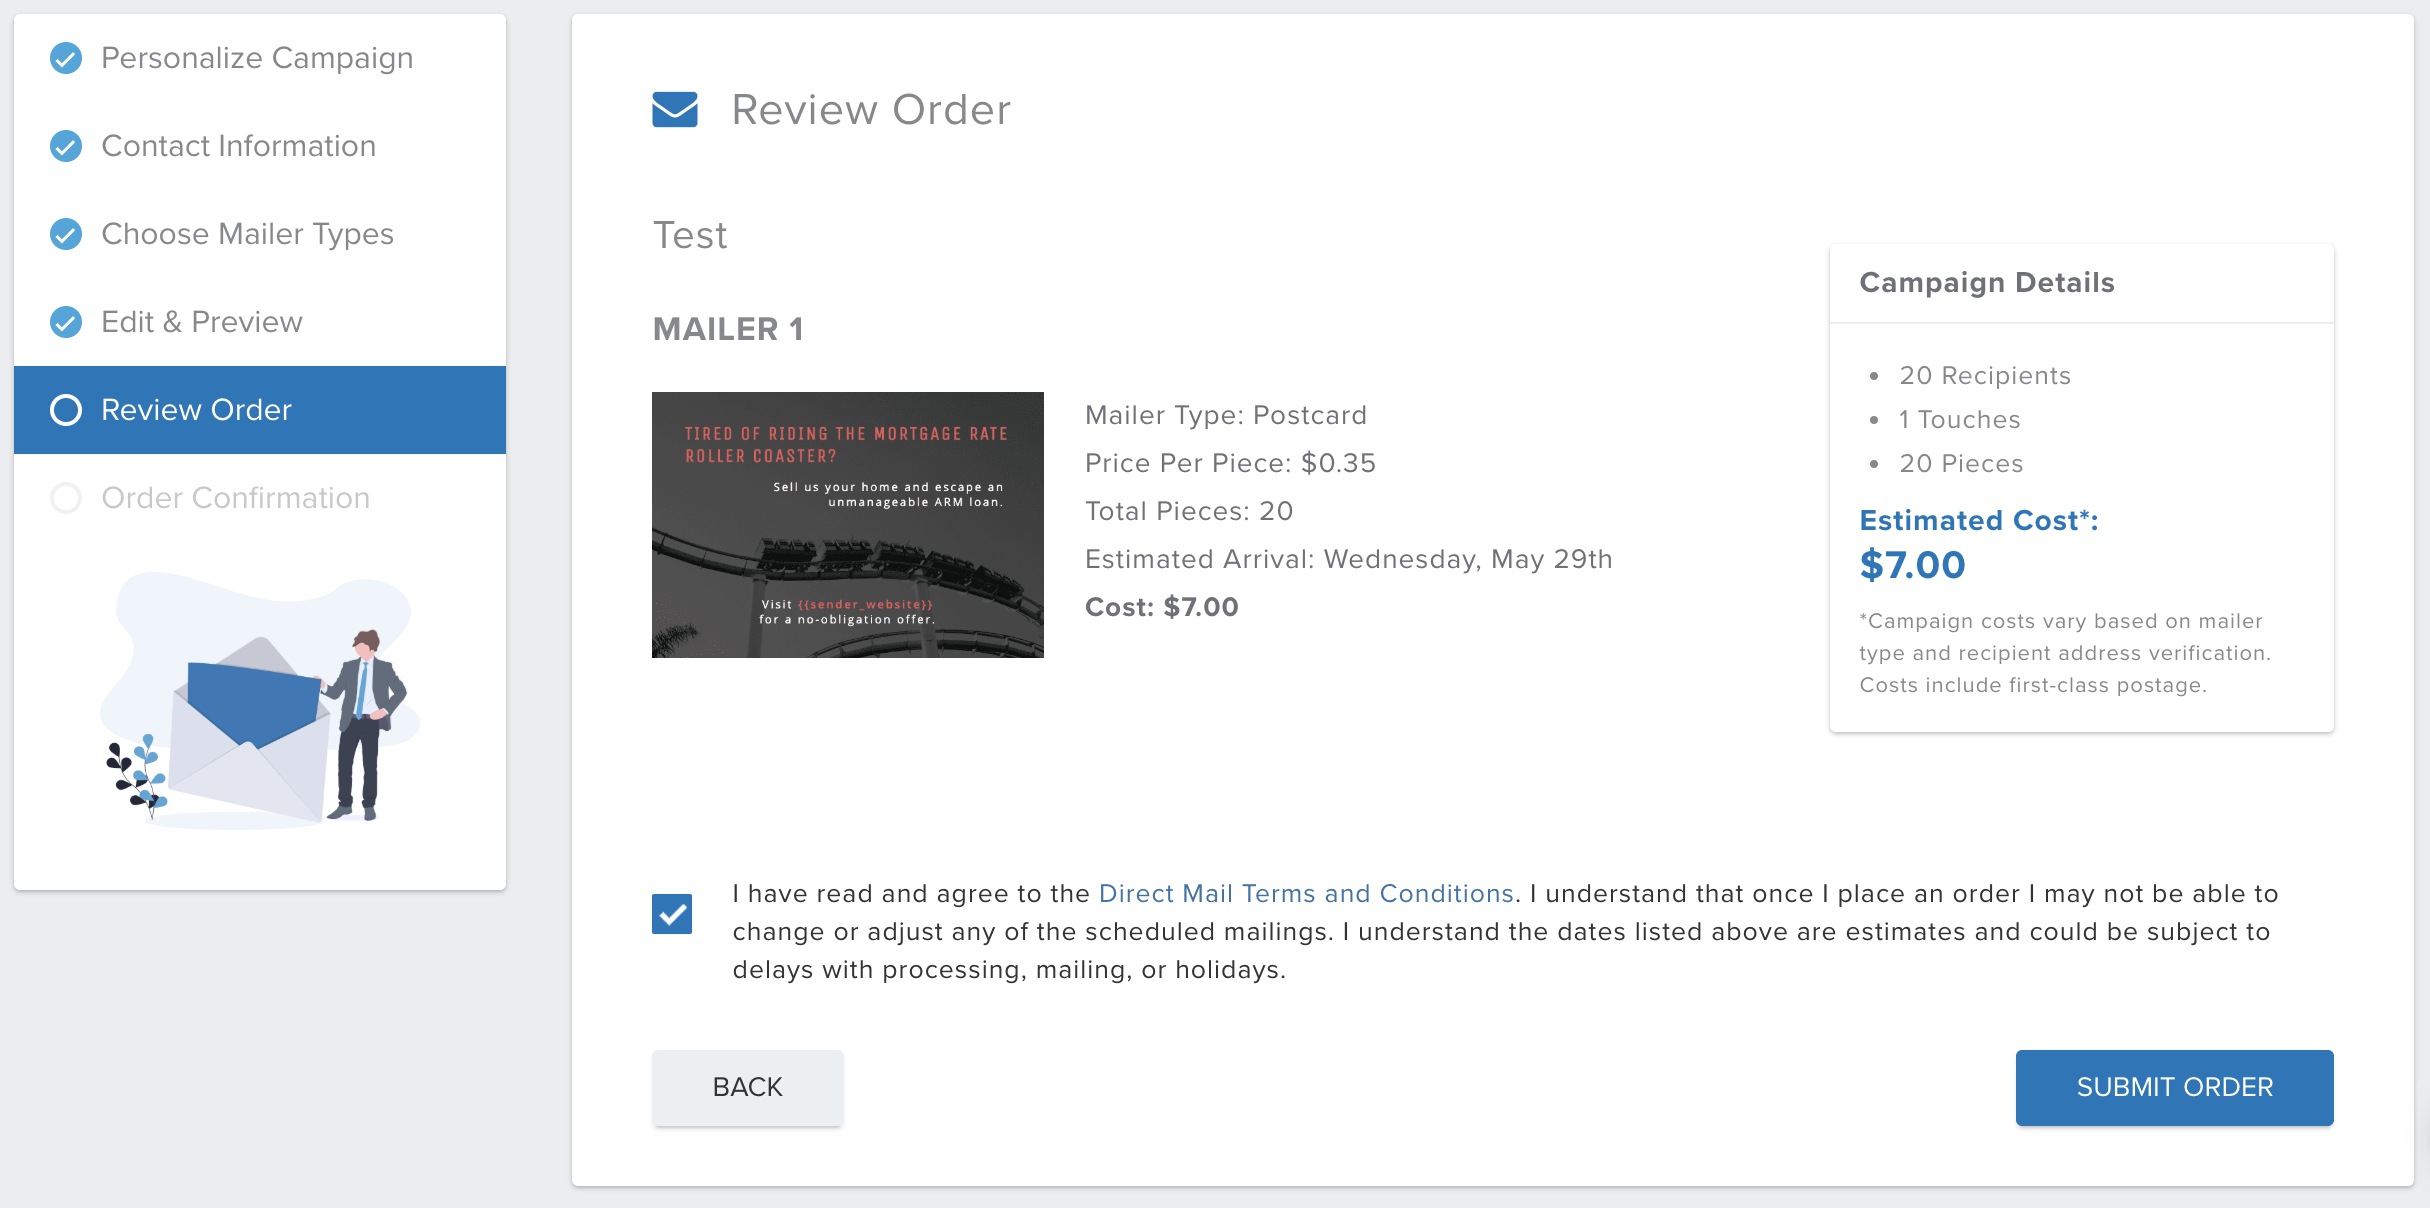Click the Personalize Campaign checkmark icon

(x=66, y=58)
